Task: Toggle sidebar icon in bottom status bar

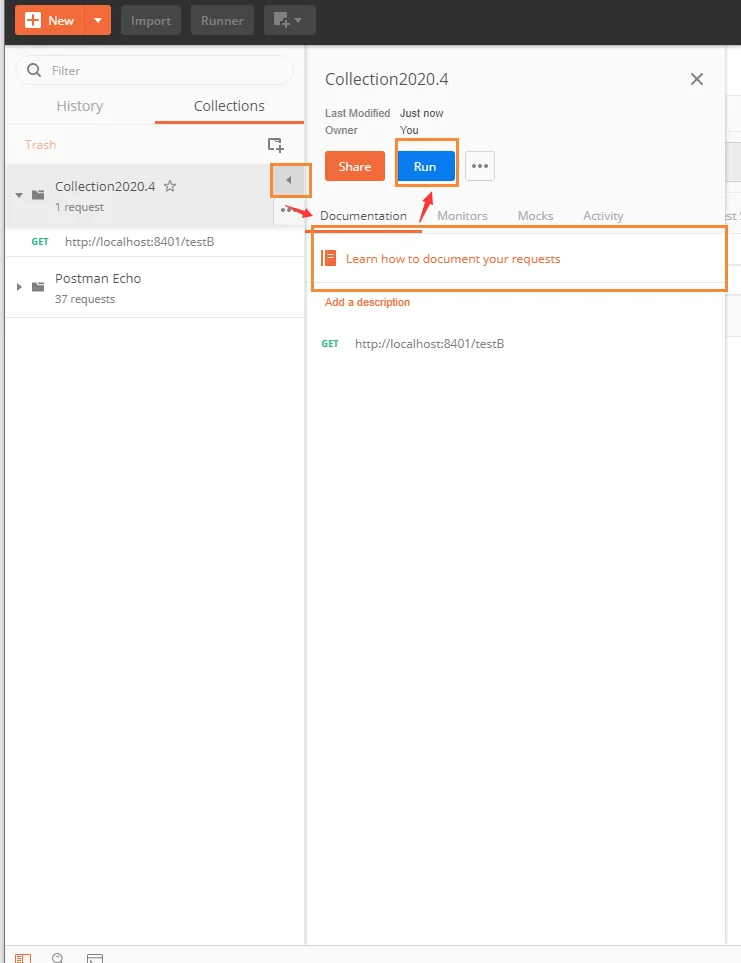Action: click(23, 958)
